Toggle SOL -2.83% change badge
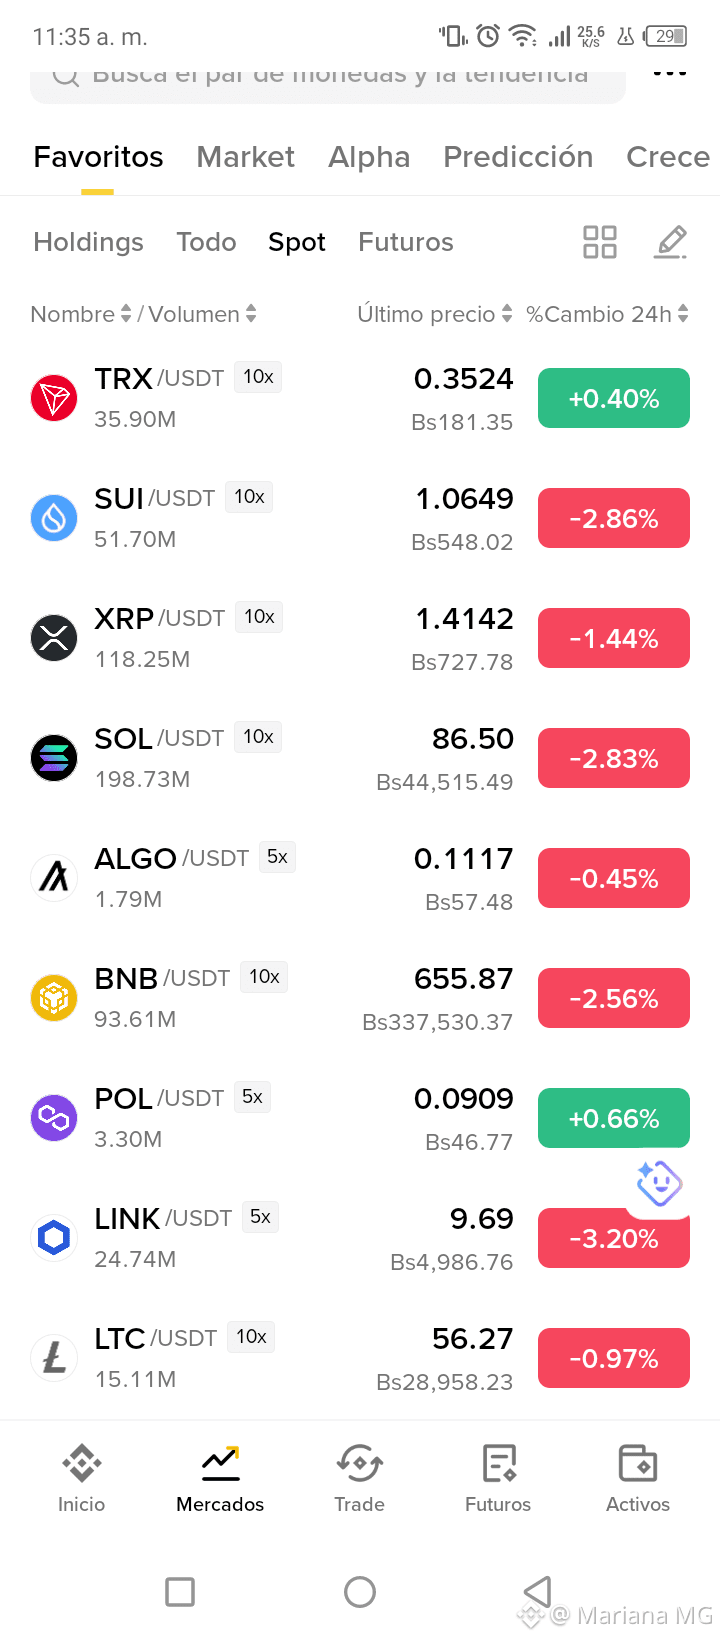The height and width of the screenshot is (1640, 720). tap(614, 758)
